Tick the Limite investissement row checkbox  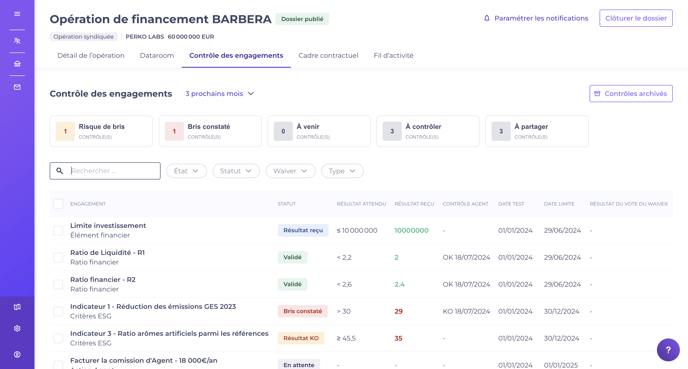click(58, 230)
